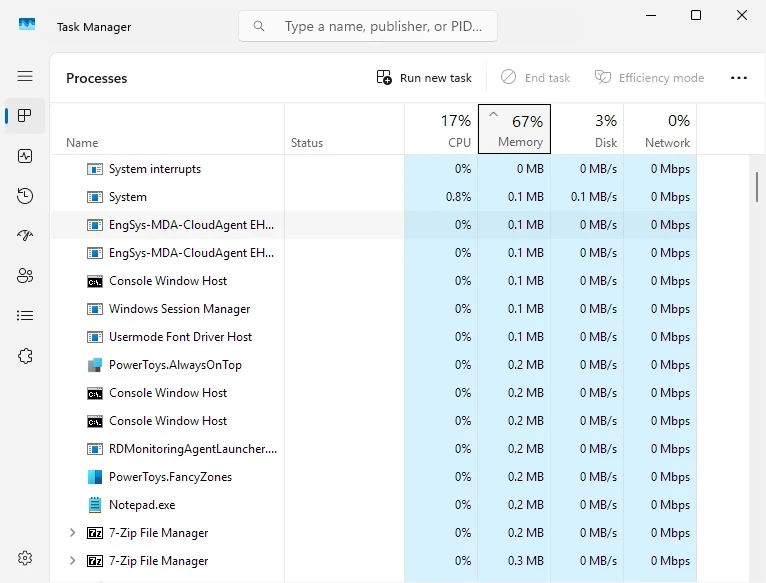Click the search magnifier icon
Viewport: 766px width, 583px height.
259,26
